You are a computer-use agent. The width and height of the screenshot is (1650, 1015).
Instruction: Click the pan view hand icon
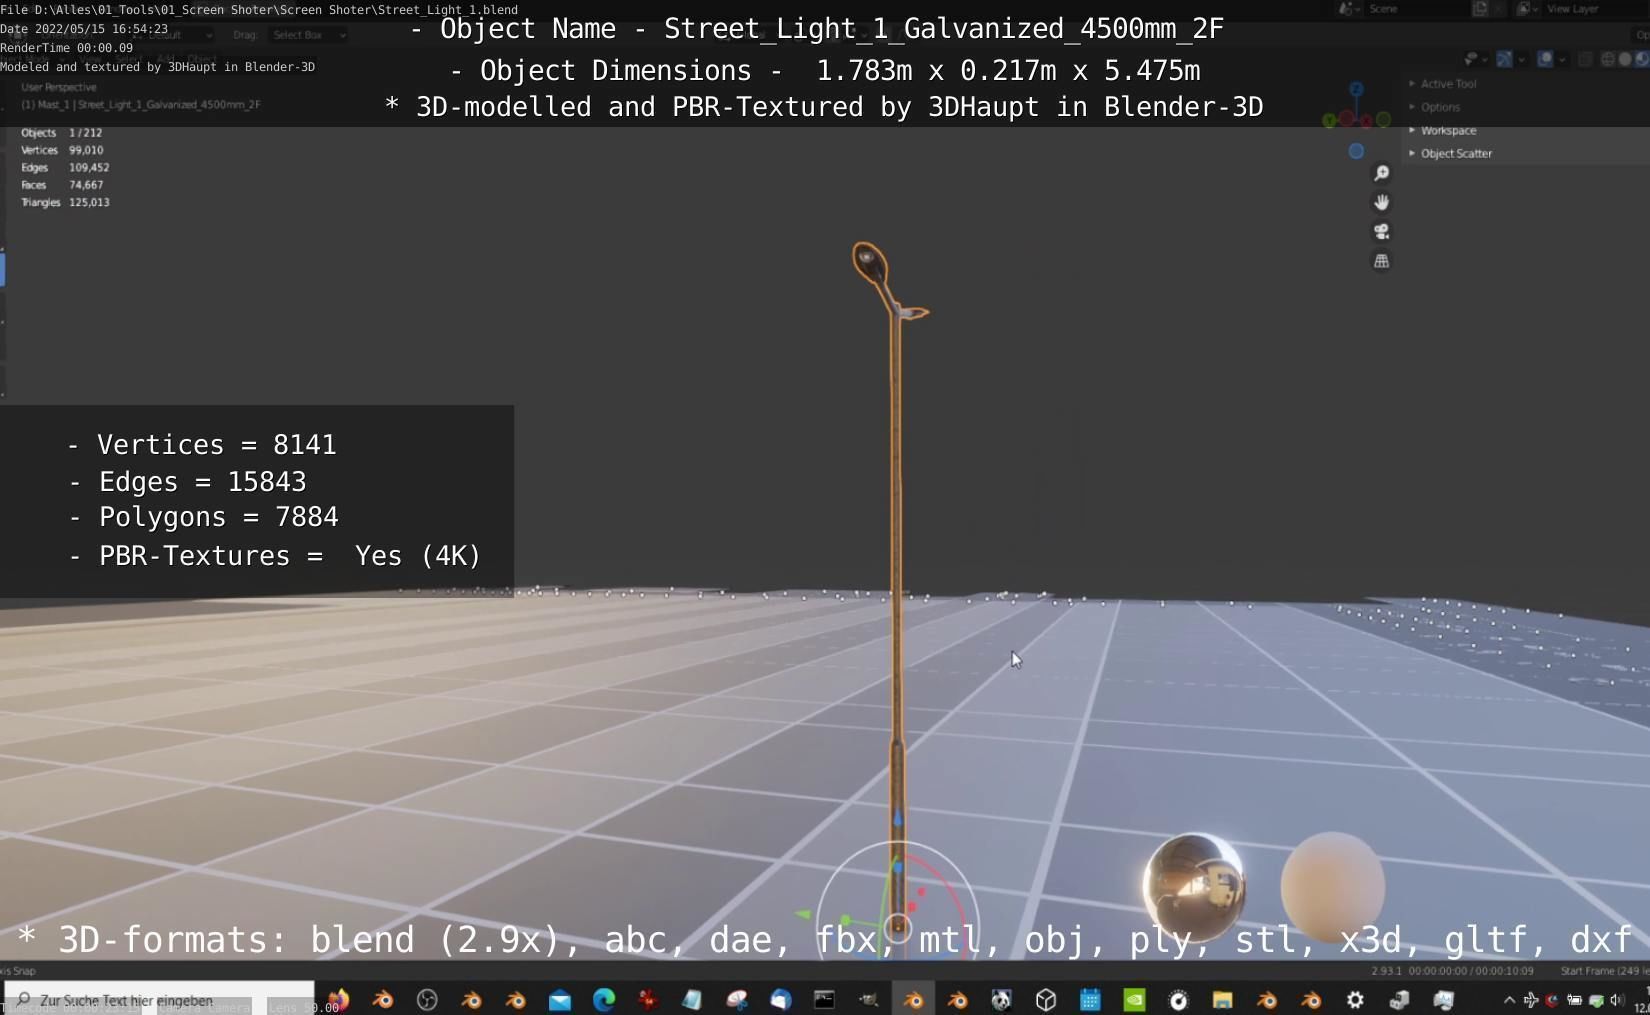click(x=1381, y=203)
